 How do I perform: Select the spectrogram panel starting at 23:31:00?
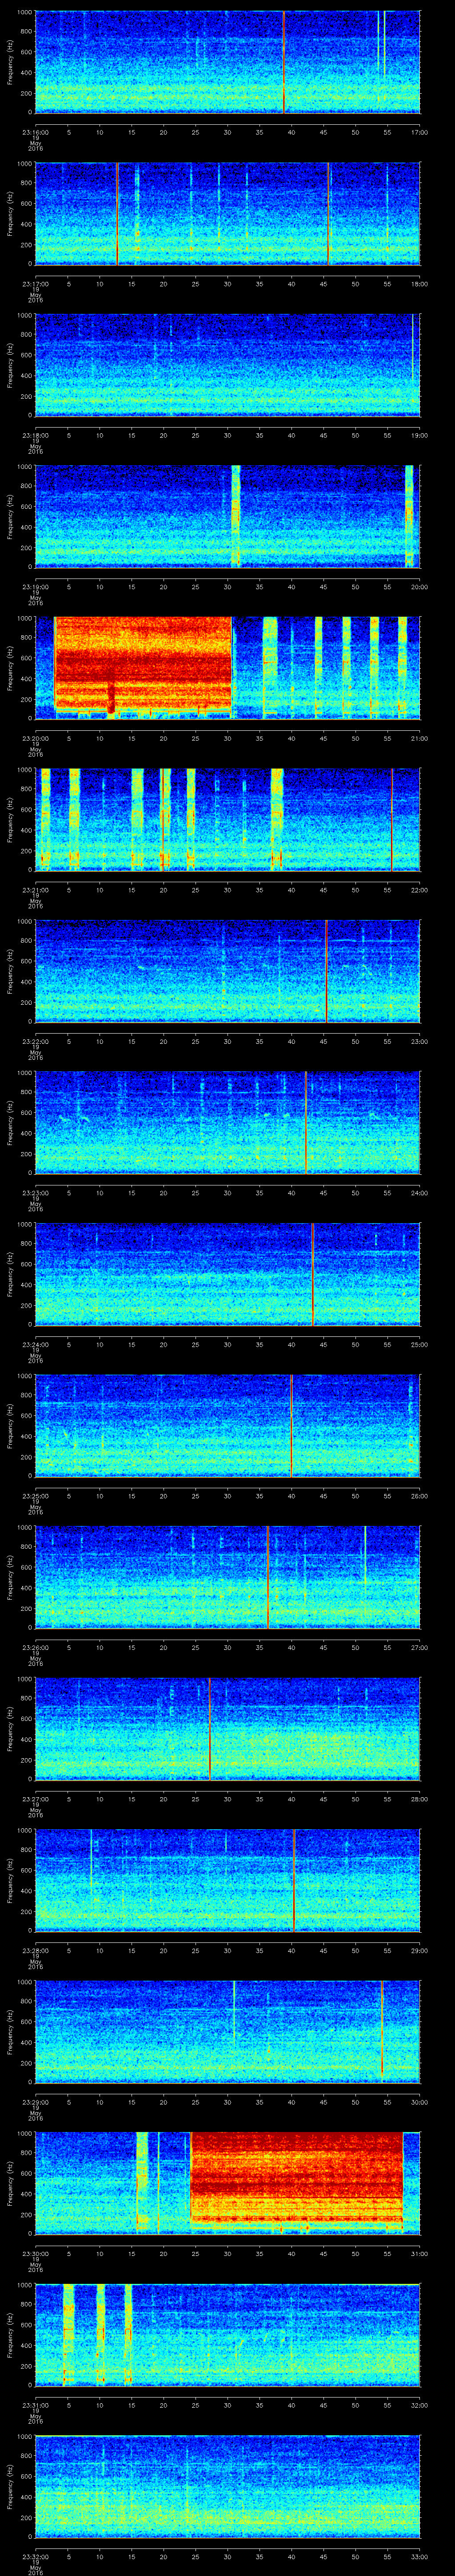[x=228, y=2336]
